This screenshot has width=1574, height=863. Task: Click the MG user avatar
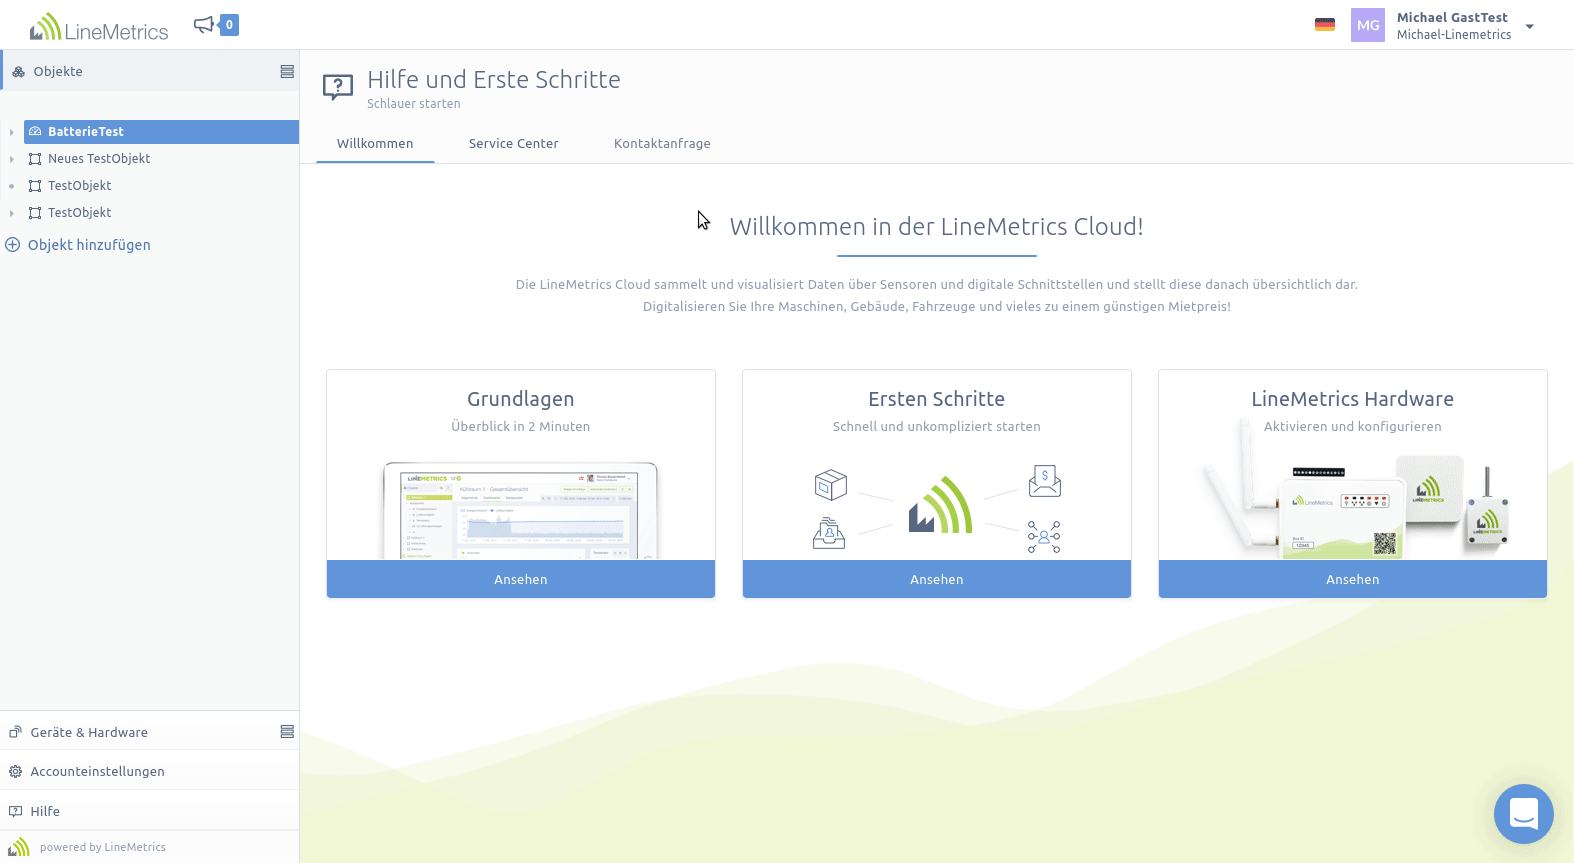[x=1368, y=25]
